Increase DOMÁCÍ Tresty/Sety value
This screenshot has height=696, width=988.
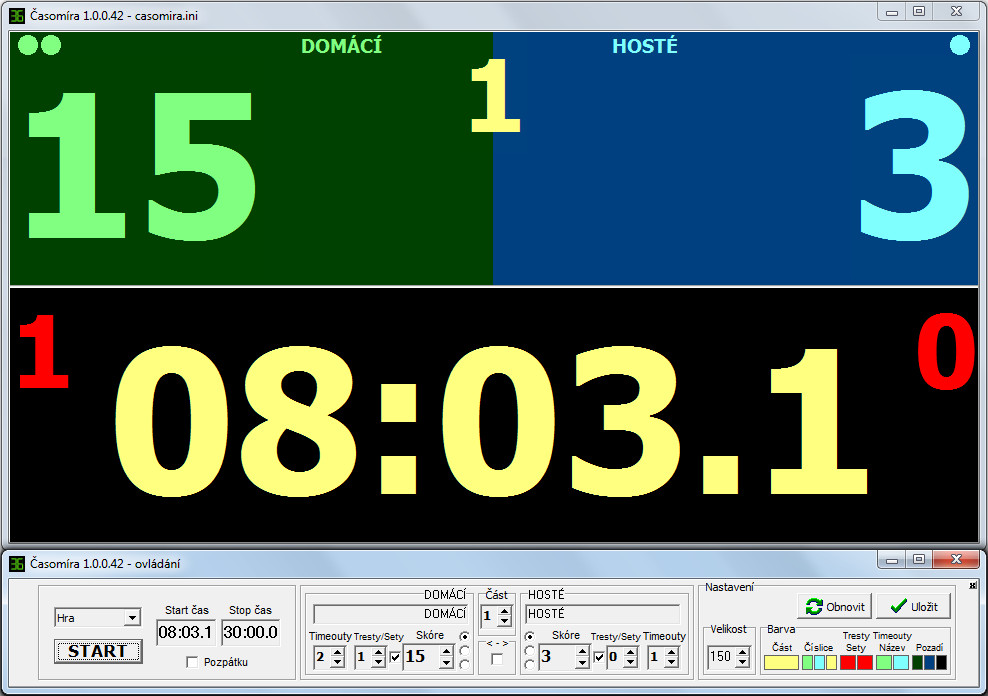tap(379, 653)
